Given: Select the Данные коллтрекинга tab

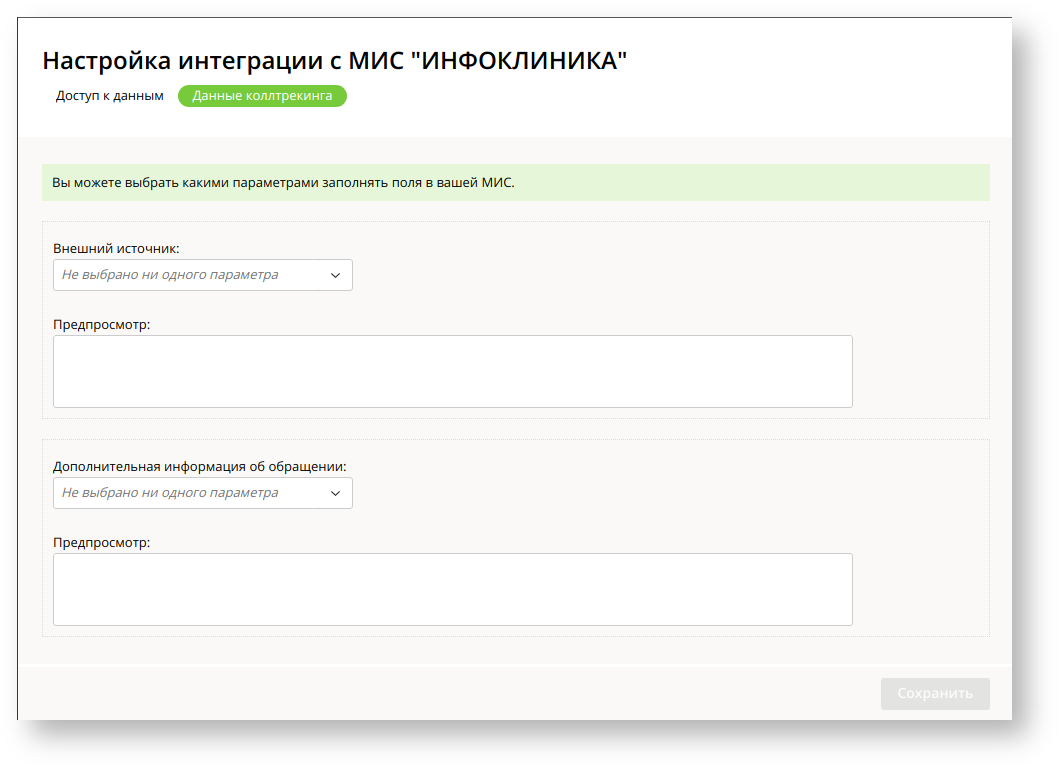Looking at the screenshot, I should click(x=262, y=96).
